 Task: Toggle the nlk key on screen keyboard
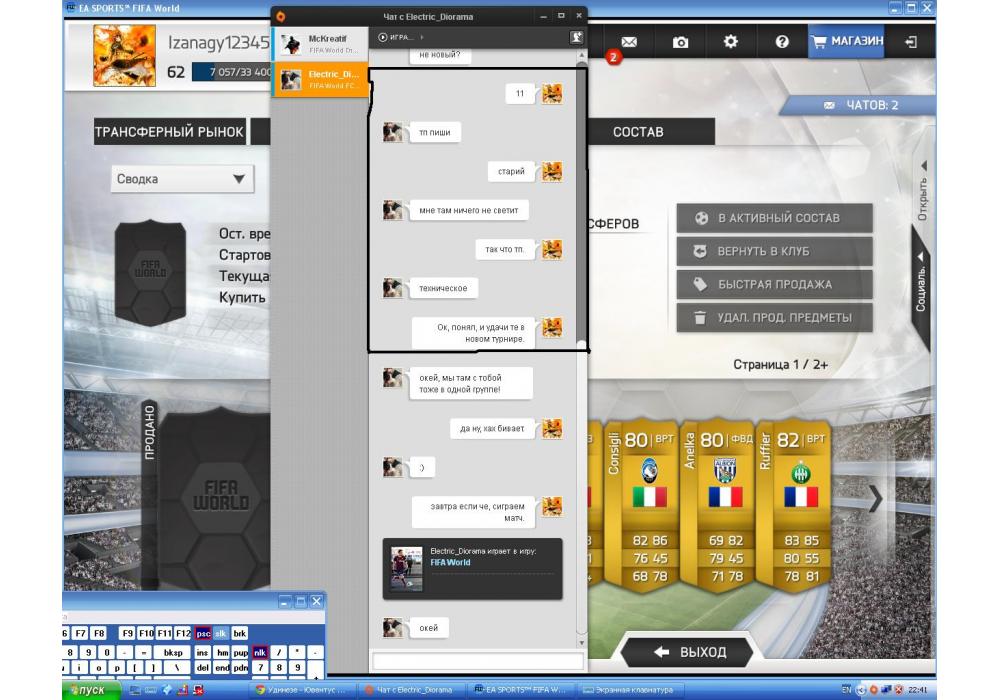click(x=260, y=652)
